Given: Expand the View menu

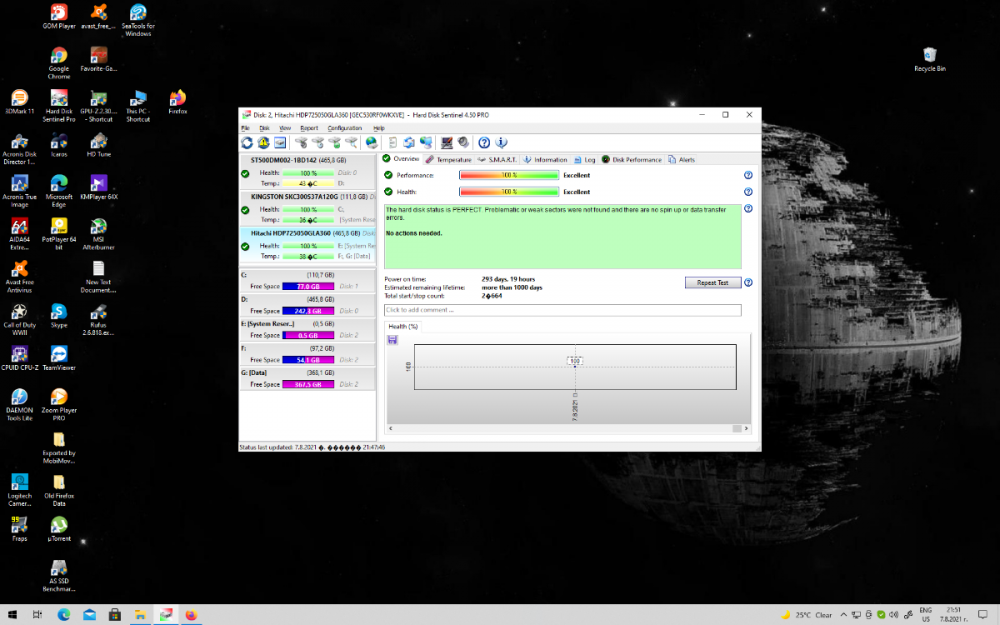Looking at the screenshot, I should pos(285,128).
